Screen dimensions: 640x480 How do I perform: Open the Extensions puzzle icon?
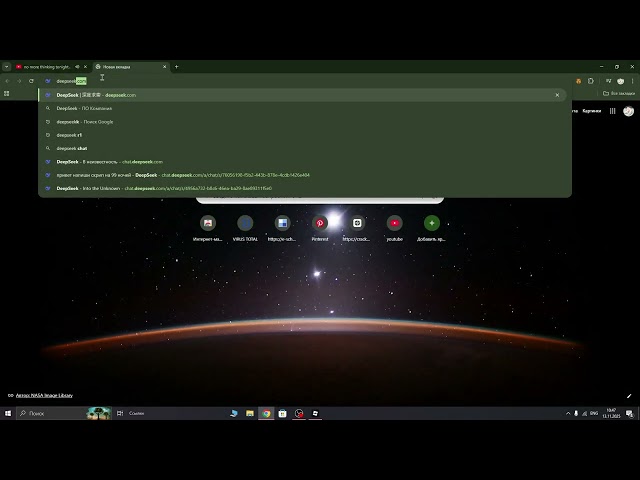591,81
